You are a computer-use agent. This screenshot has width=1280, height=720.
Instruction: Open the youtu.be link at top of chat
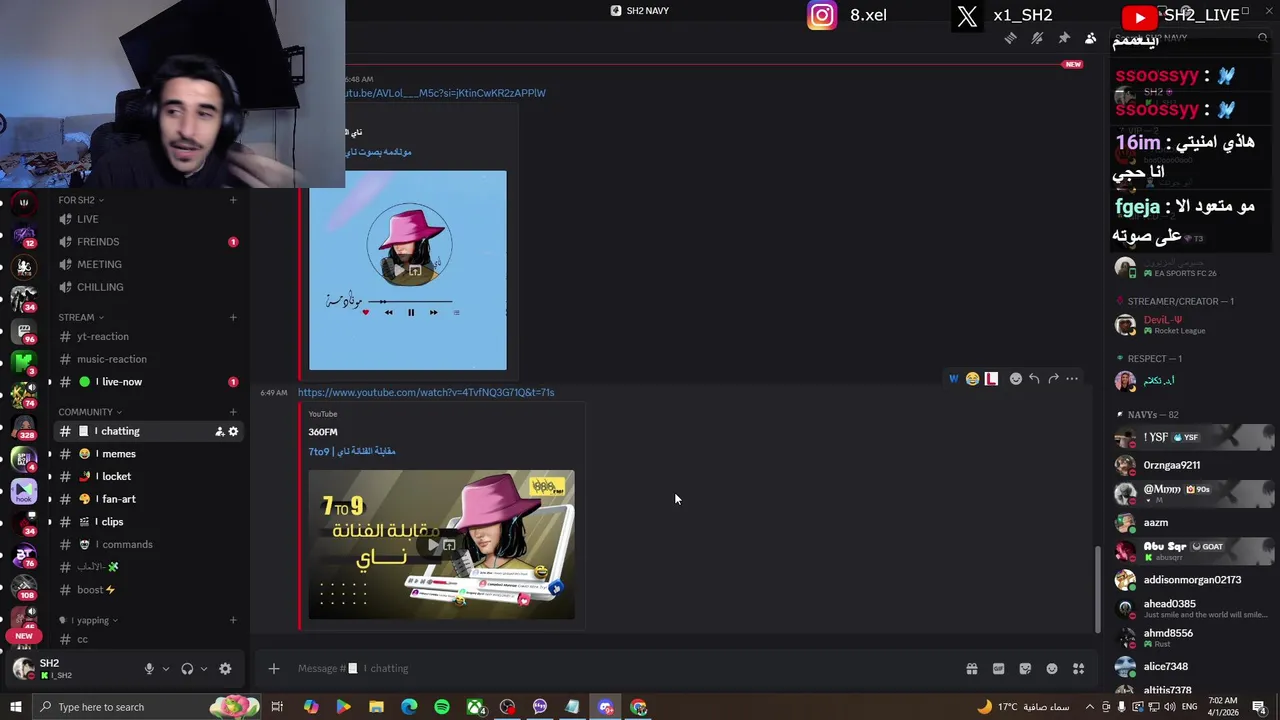point(445,93)
